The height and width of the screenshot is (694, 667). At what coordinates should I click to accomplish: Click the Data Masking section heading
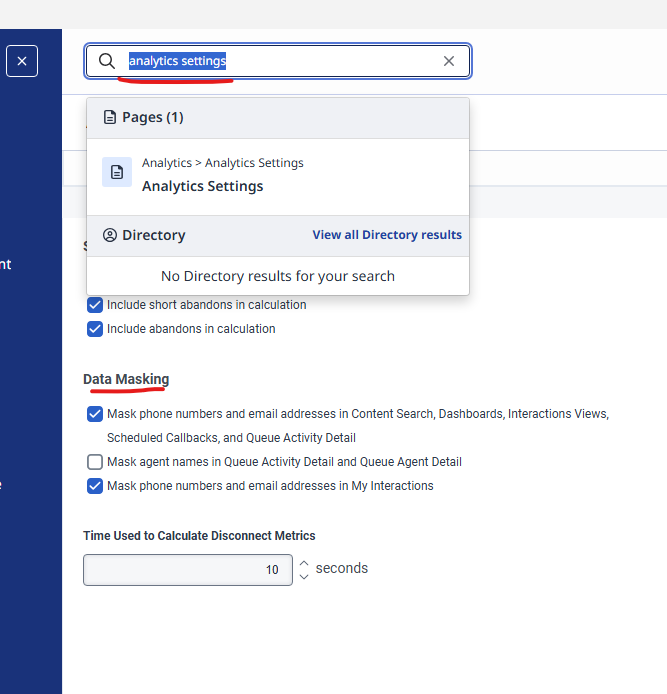[x=126, y=379]
